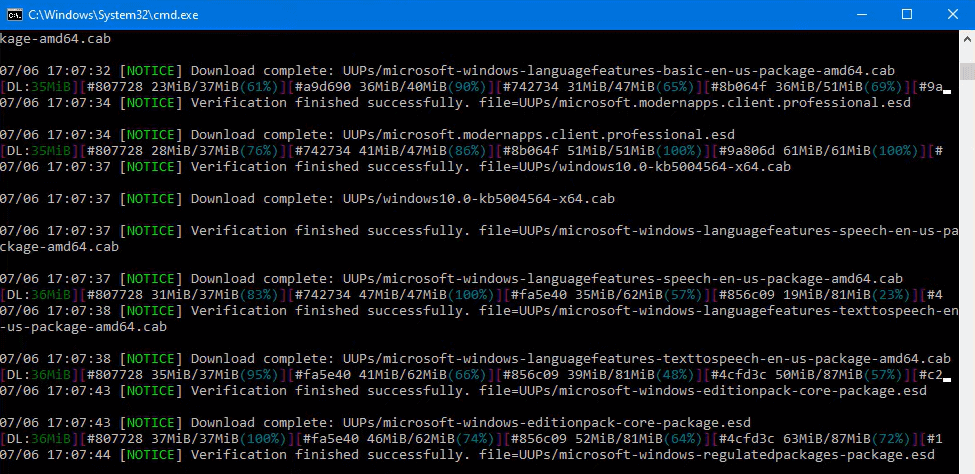Maximize the command prompt window
The height and width of the screenshot is (474, 975).
click(907, 15)
